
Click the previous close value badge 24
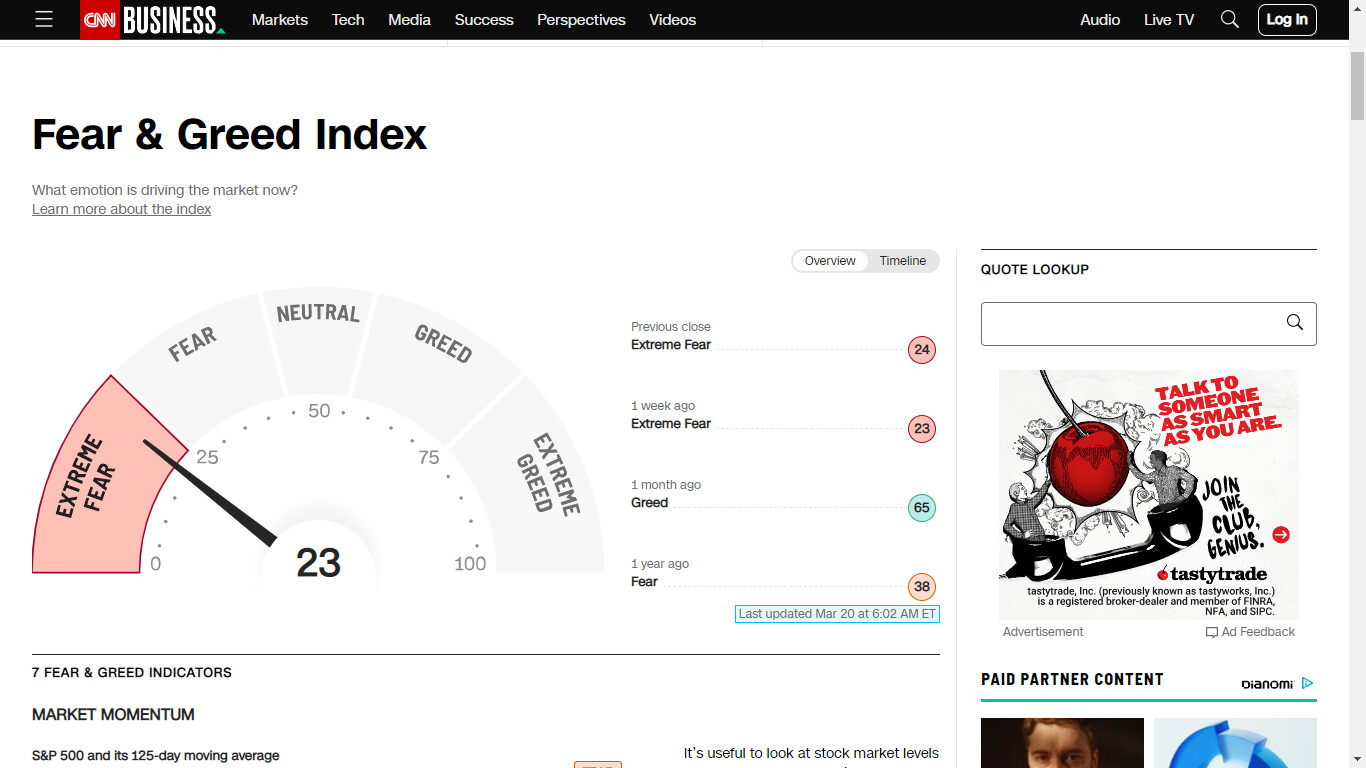click(x=922, y=350)
